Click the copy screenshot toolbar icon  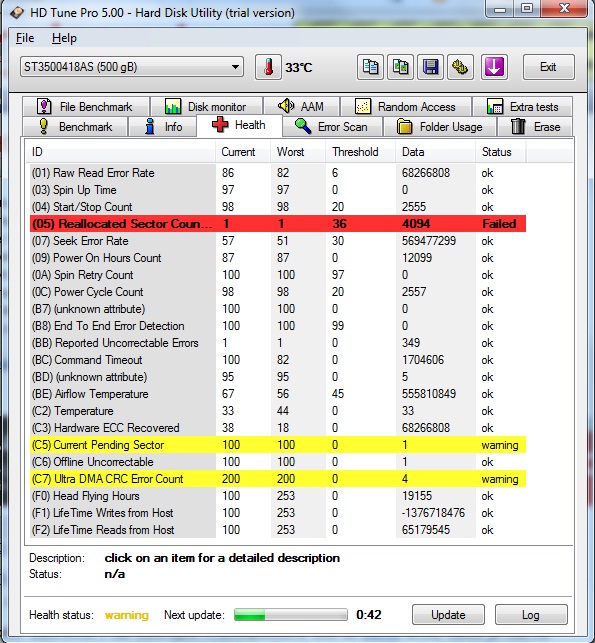pos(400,67)
